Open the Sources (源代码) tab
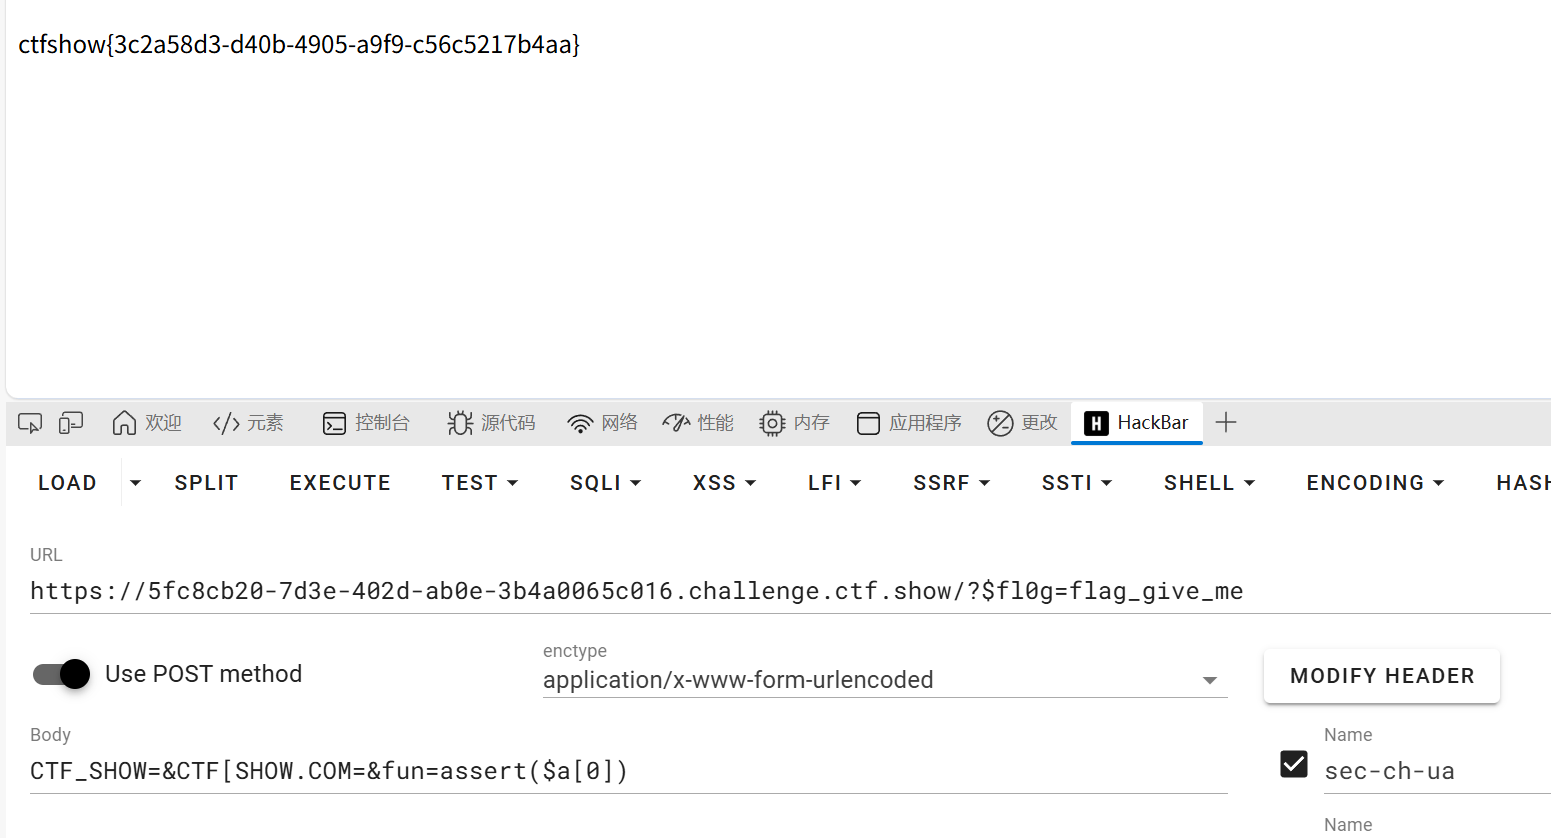Screen dimensions: 1551x838 click(x=491, y=423)
